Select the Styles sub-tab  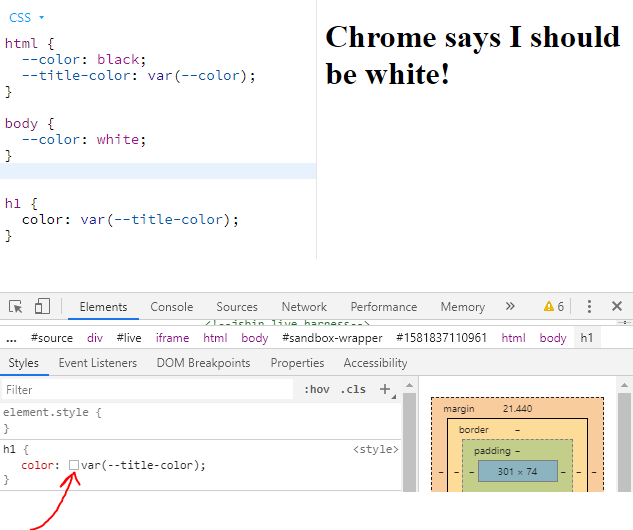point(24,363)
